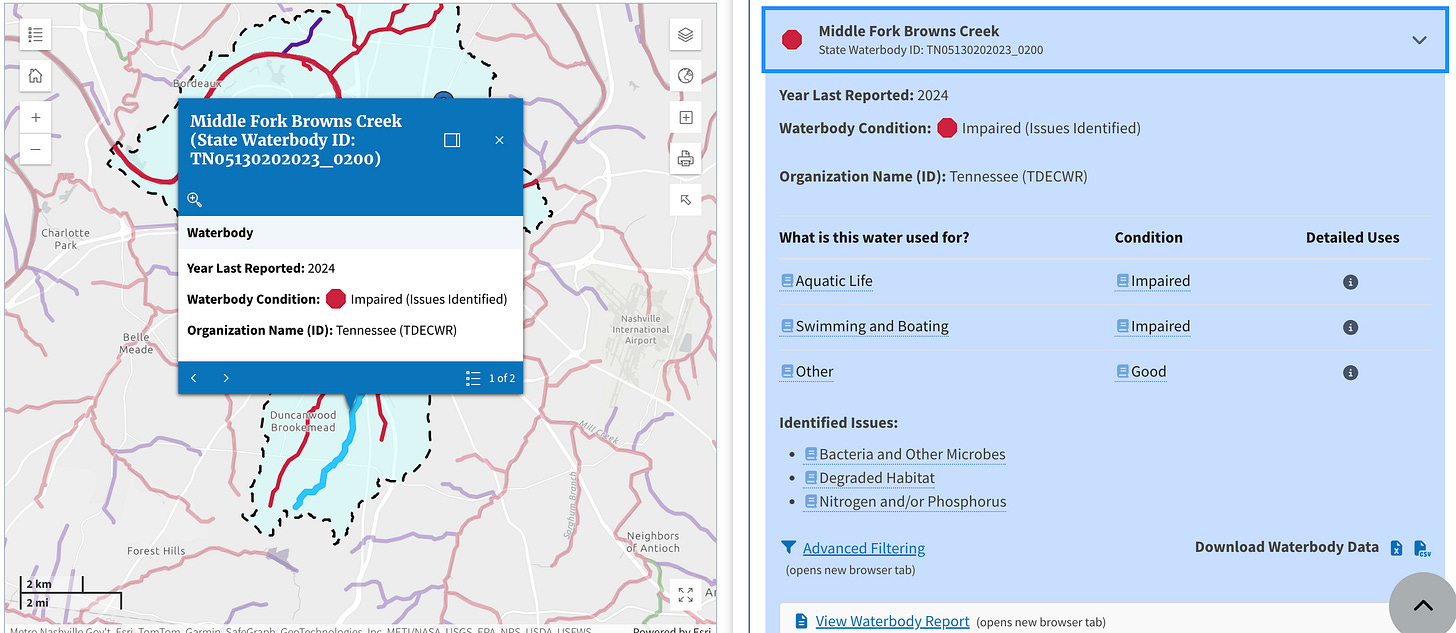This screenshot has height=633, width=1456.
Task: Open the View Waterbody Report link
Action: [x=892, y=621]
